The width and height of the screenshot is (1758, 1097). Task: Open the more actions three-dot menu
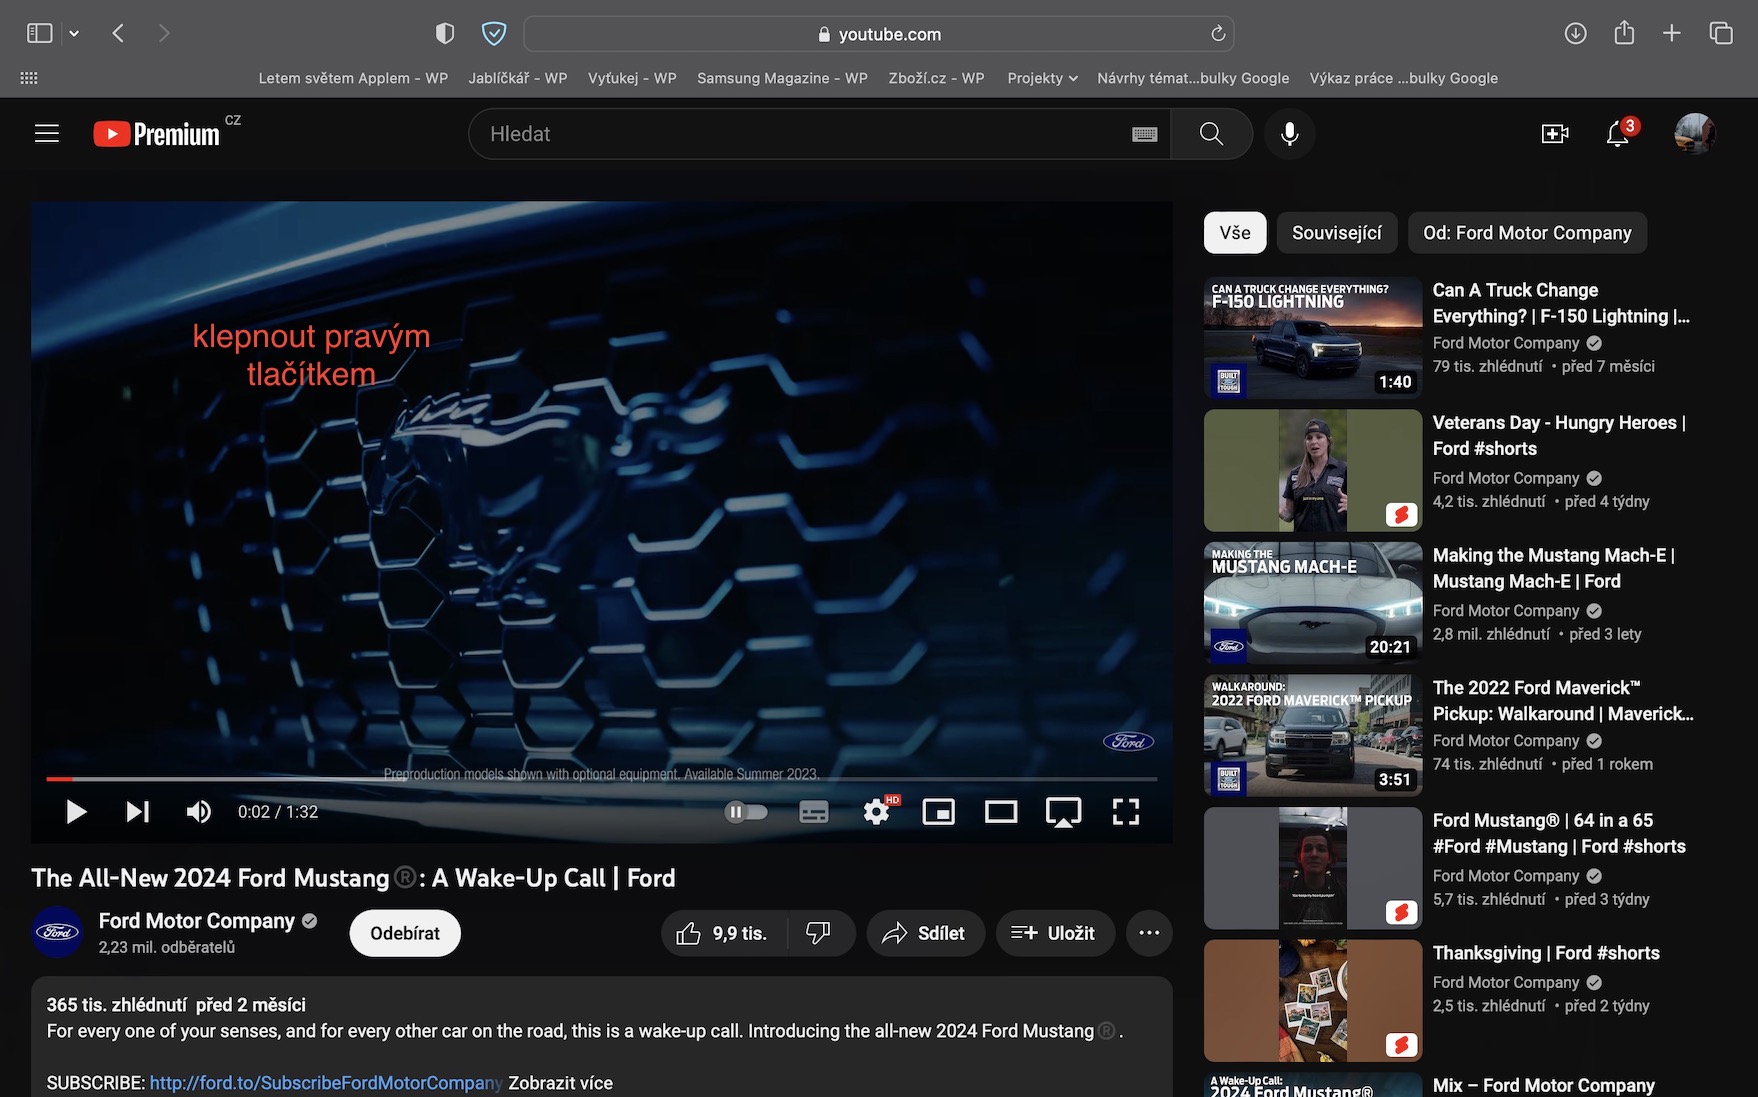[1149, 933]
